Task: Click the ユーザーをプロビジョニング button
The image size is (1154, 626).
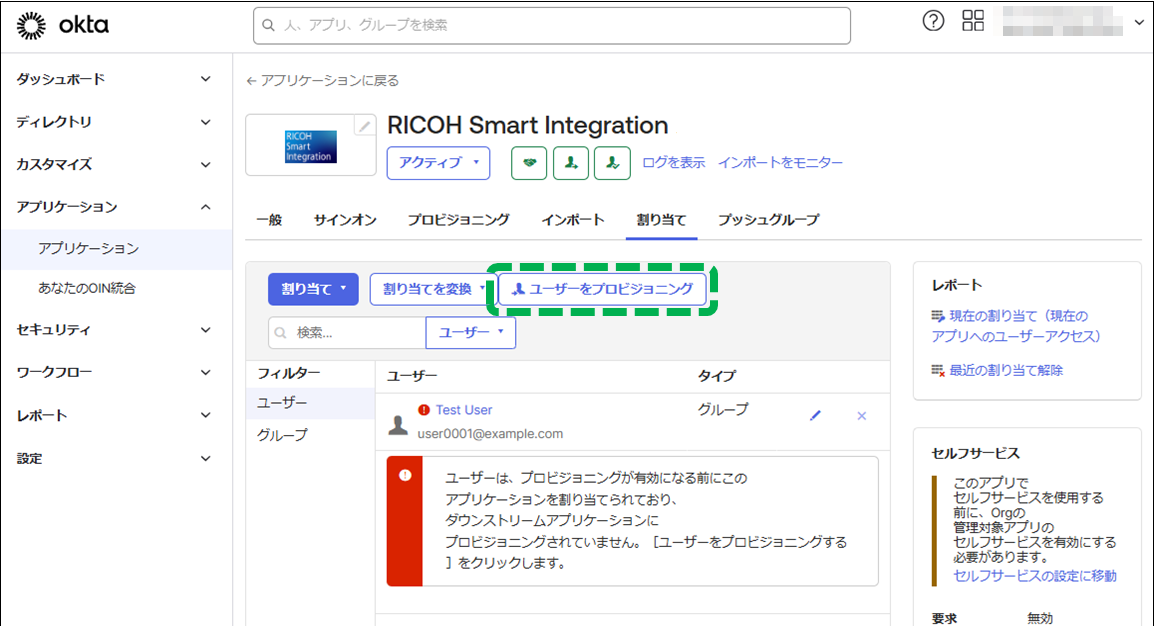Action: pos(603,289)
